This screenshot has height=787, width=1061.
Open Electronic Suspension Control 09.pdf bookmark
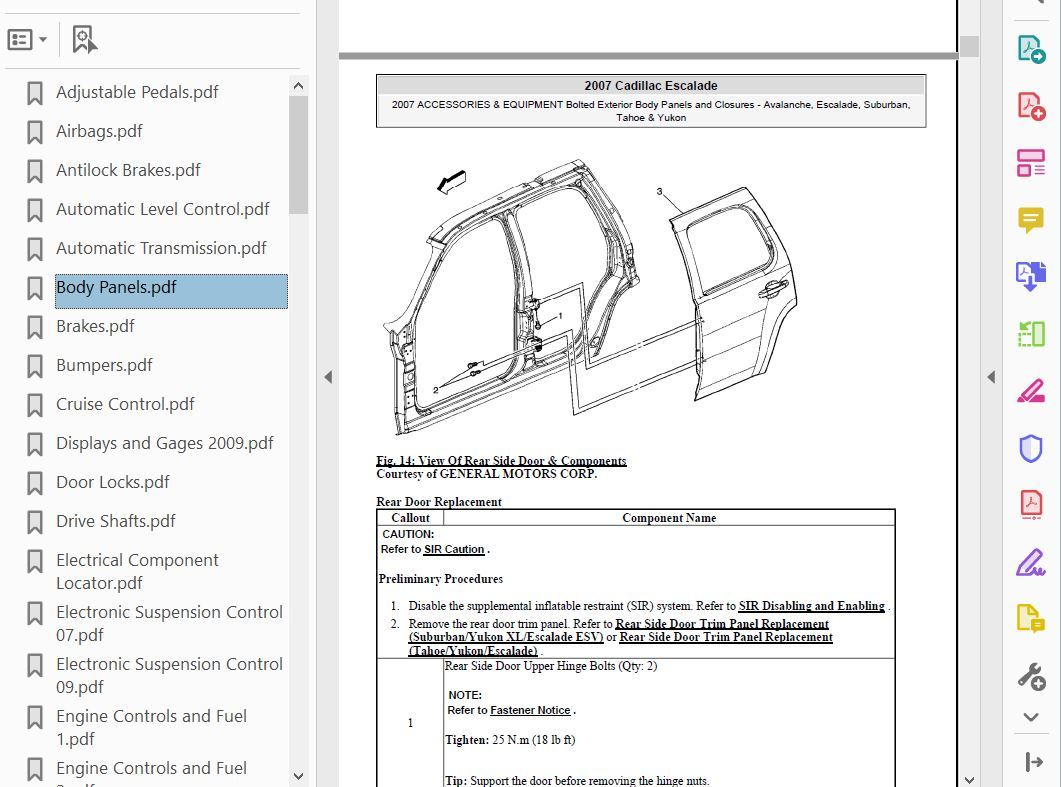pyautogui.click(x=169, y=675)
